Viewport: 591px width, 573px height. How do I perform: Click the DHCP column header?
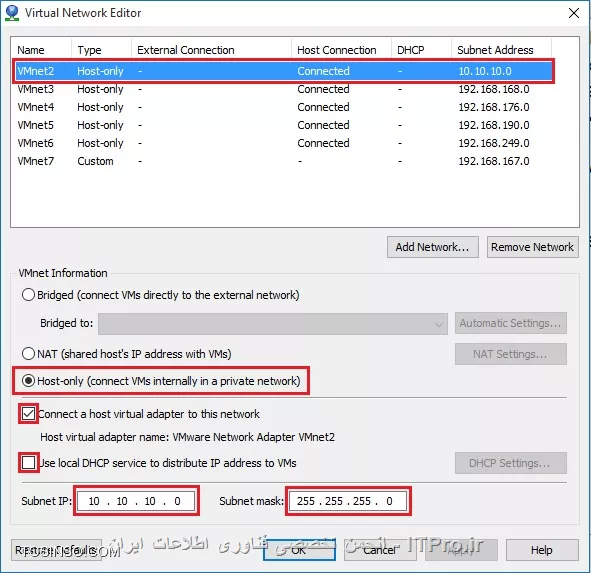(x=421, y=50)
